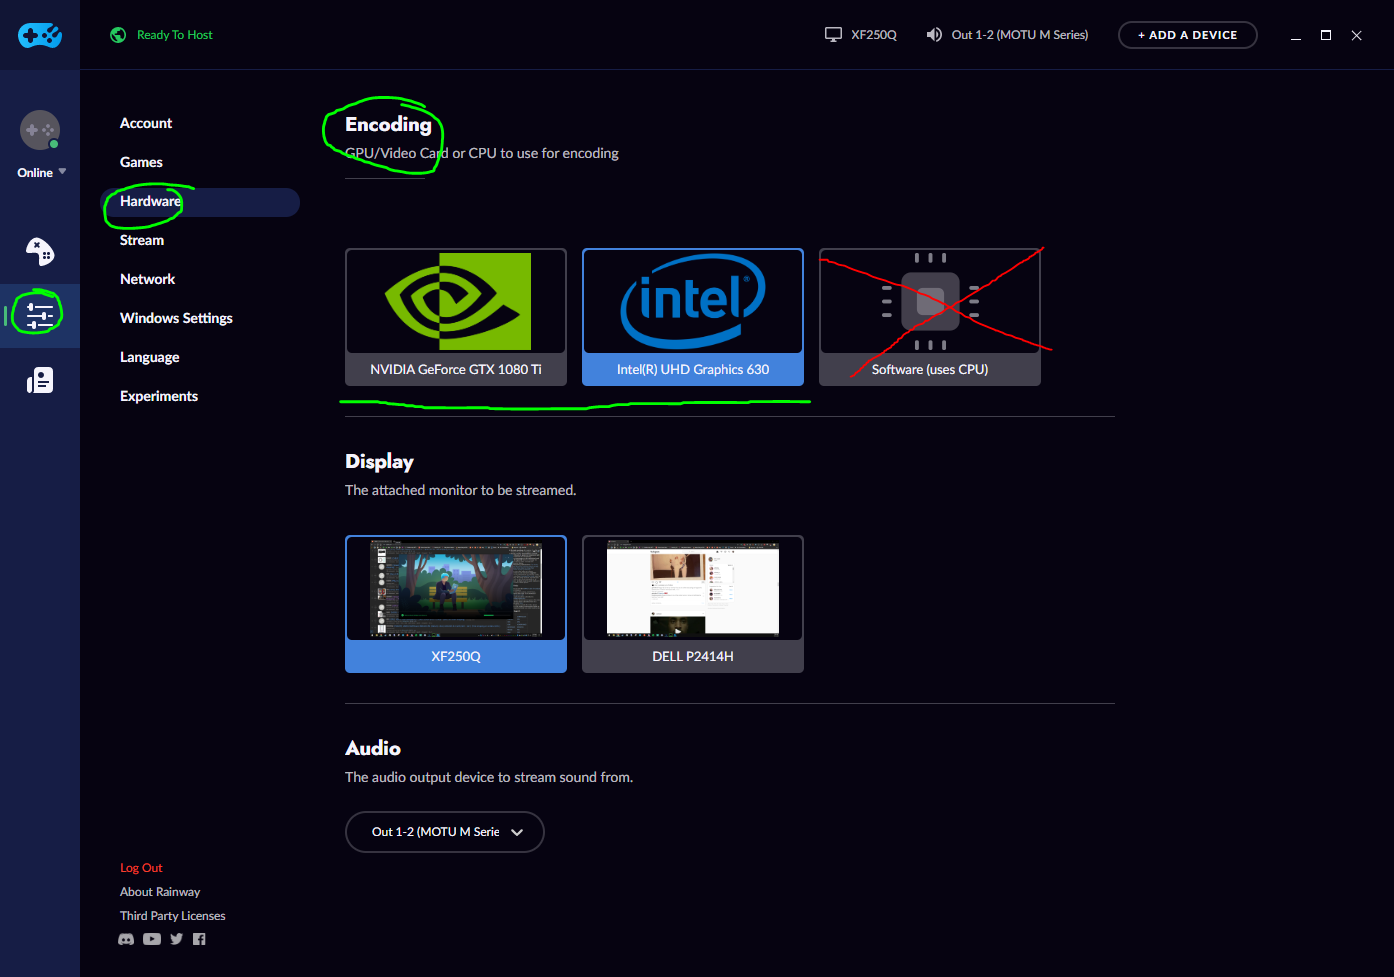Open the Third Party Licenses link
This screenshot has height=977, width=1394.
tap(173, 916)
